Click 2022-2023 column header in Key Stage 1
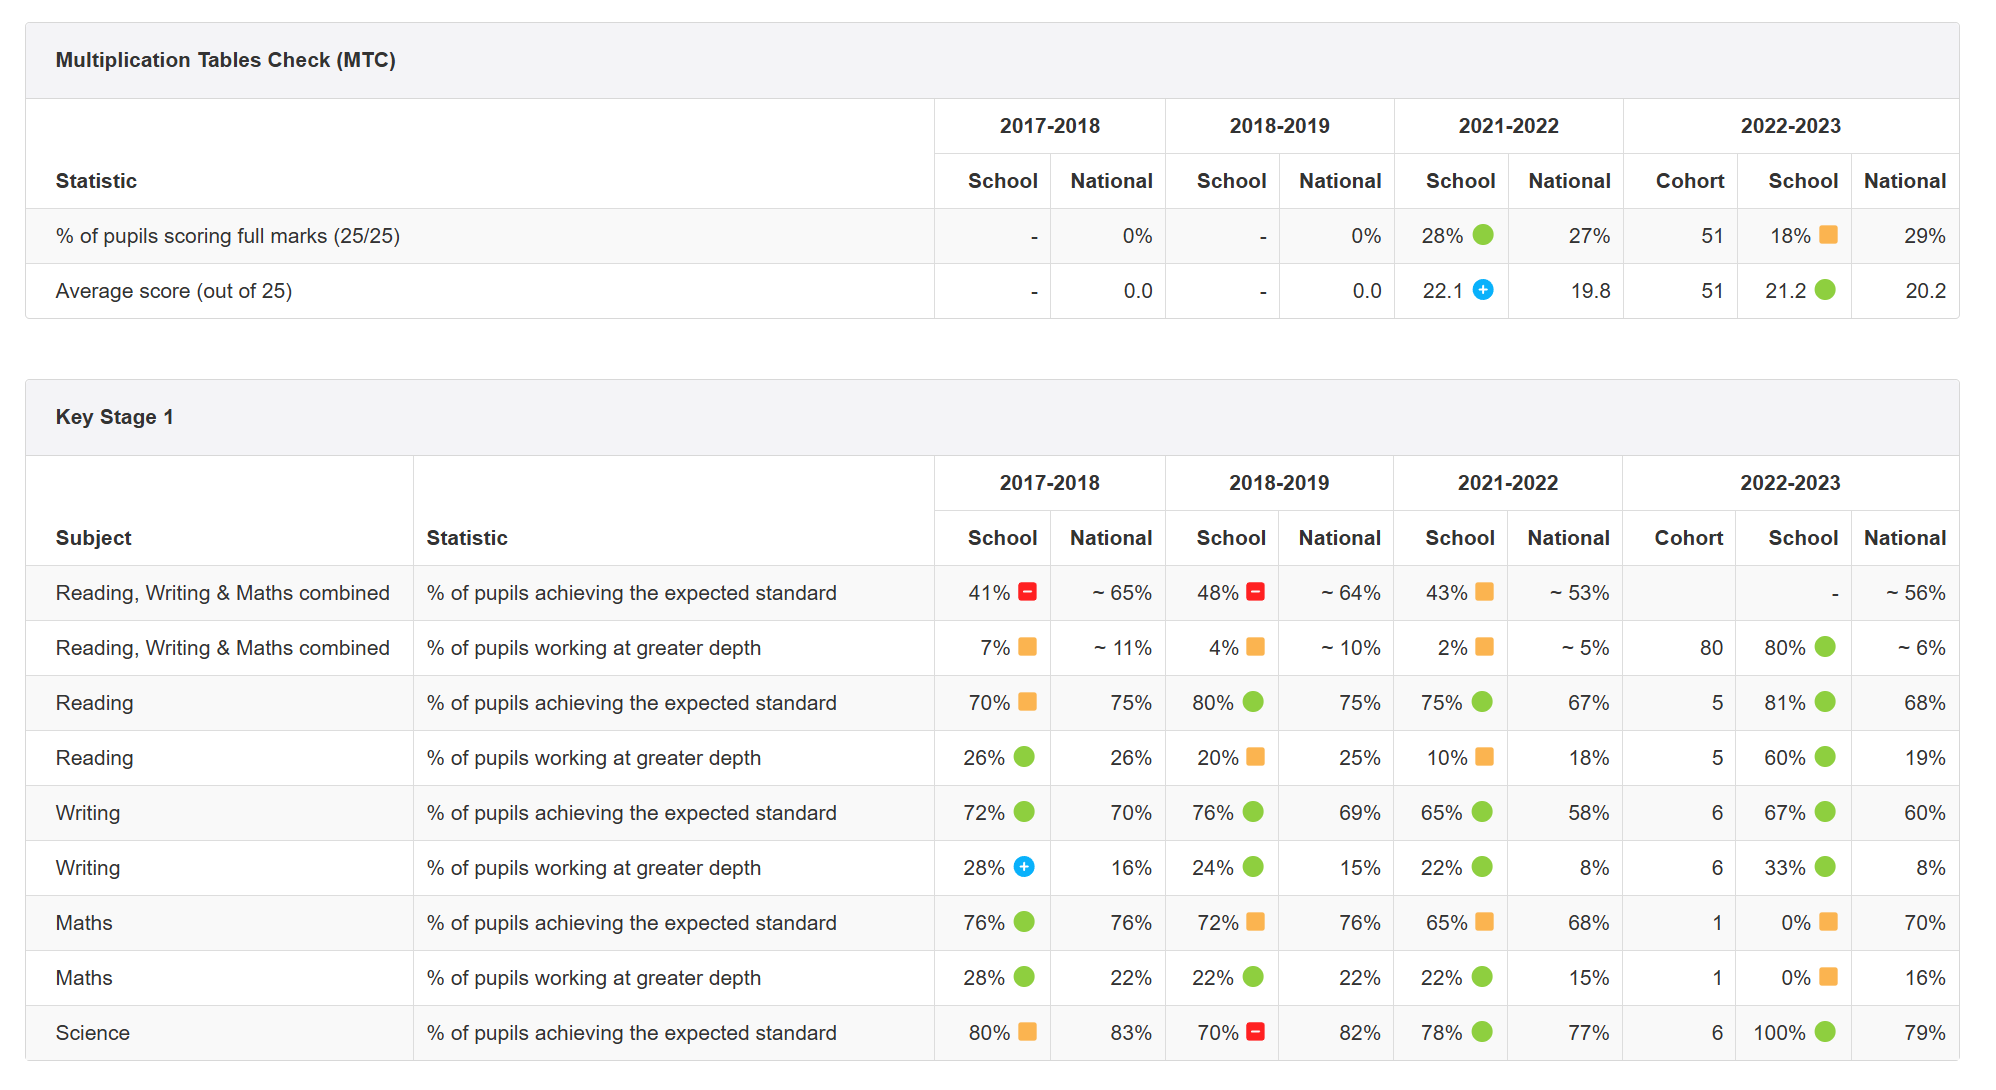 1789,483
